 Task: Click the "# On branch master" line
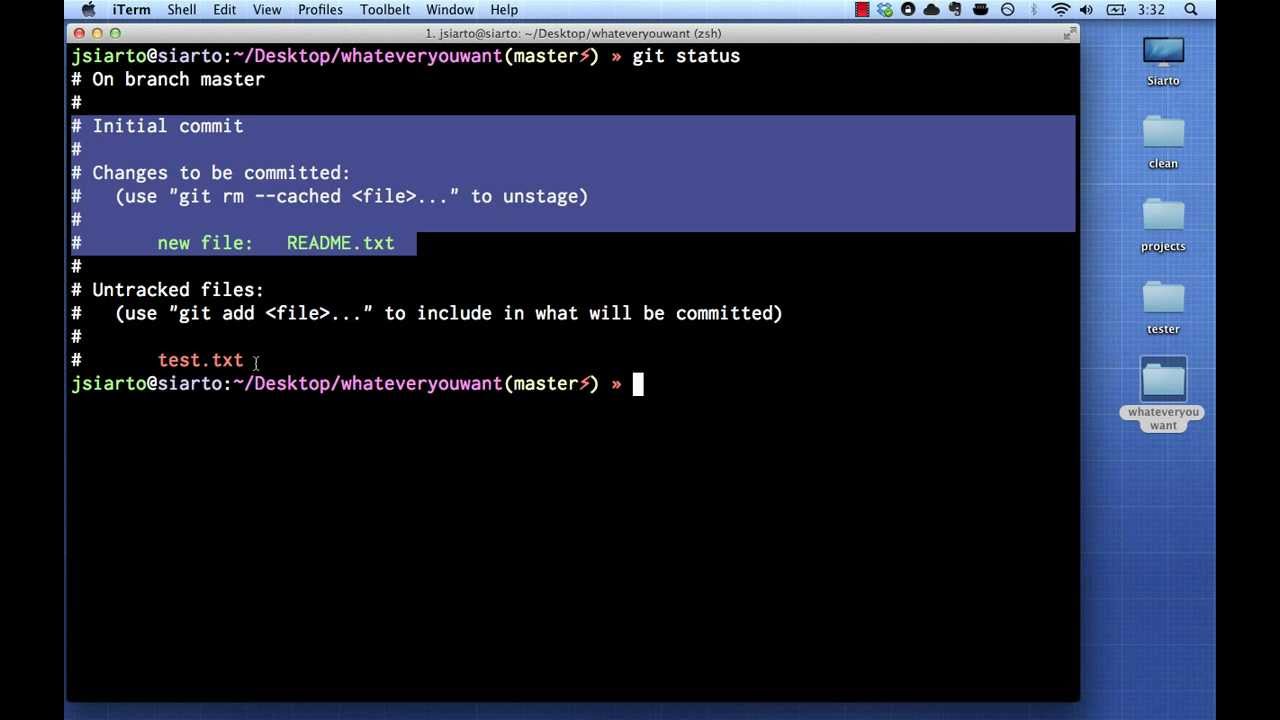pyautogui.click(x=168, y=79)
